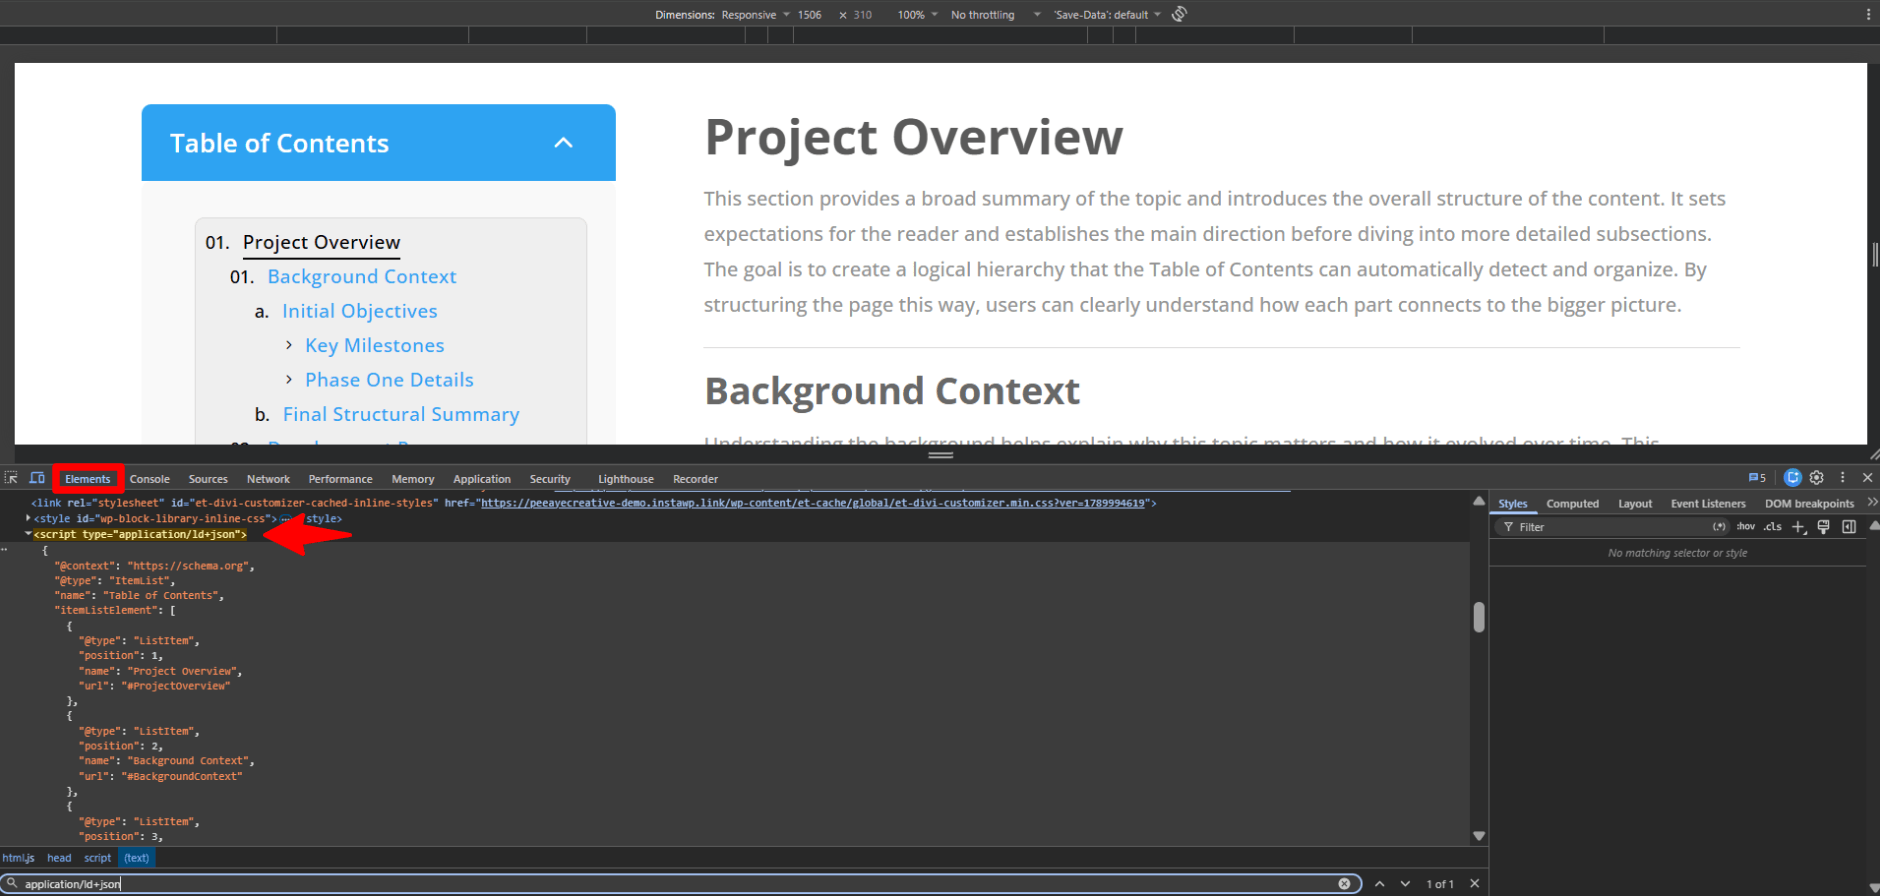Open the No throttling dropdown
The image size is (1880, 896).
(996, 15)
